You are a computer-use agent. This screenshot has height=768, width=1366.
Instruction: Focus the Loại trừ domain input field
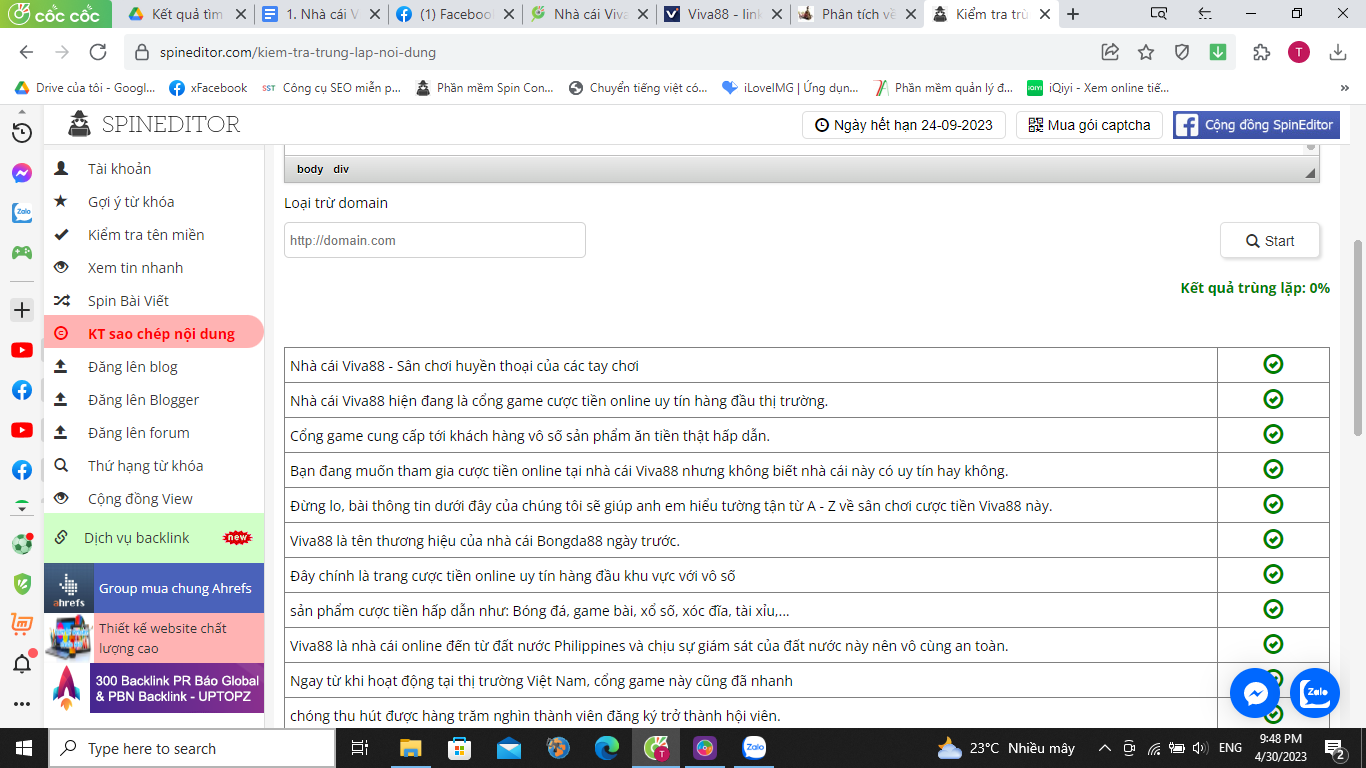click(435, 241)
